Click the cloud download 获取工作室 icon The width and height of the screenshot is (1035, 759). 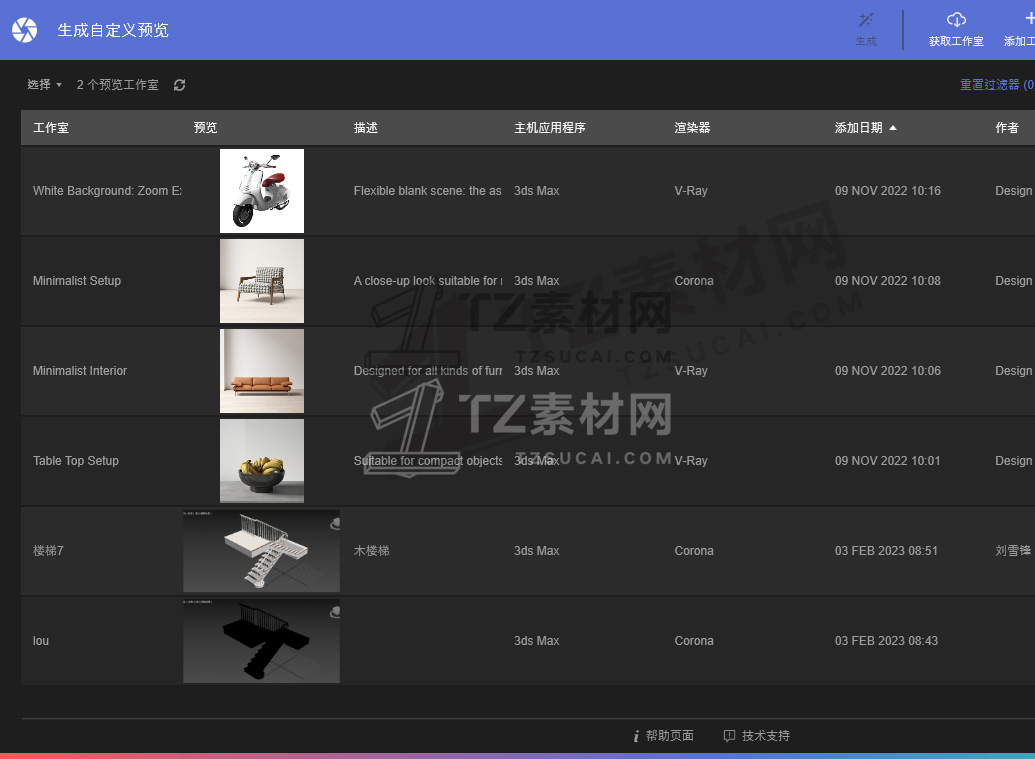[956, 20]
